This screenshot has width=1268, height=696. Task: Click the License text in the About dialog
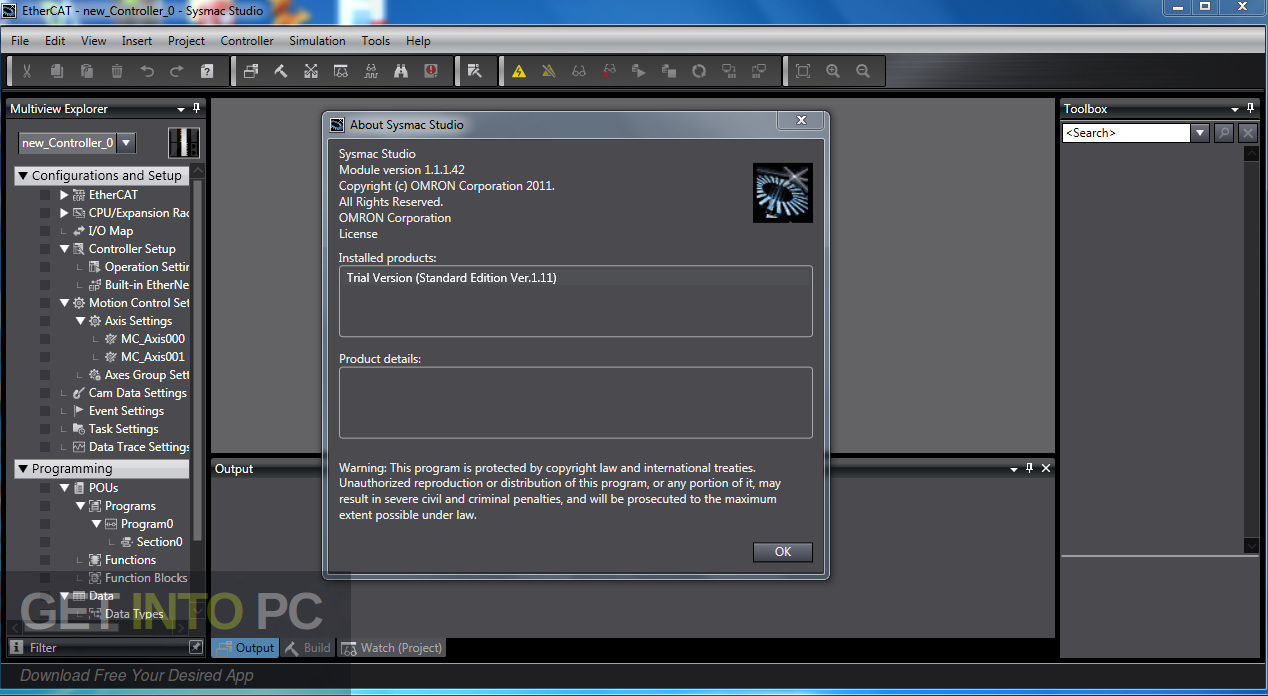coord(358,234)
